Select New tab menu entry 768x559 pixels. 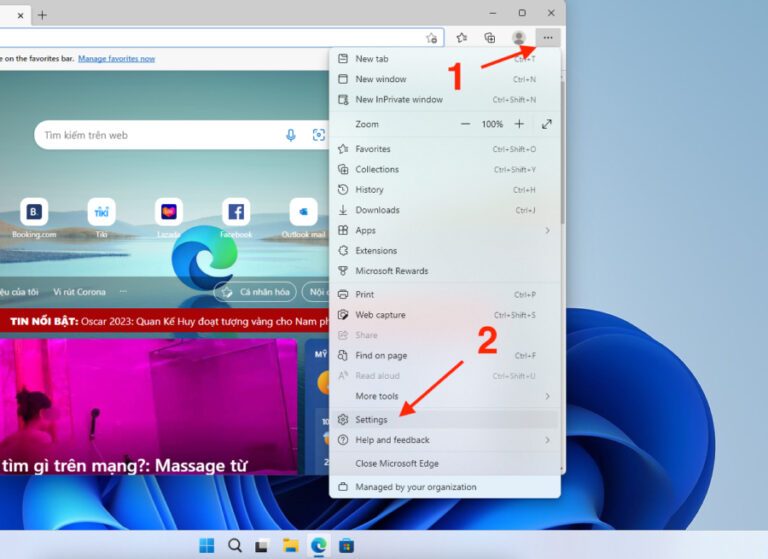[x=445, y=59]
